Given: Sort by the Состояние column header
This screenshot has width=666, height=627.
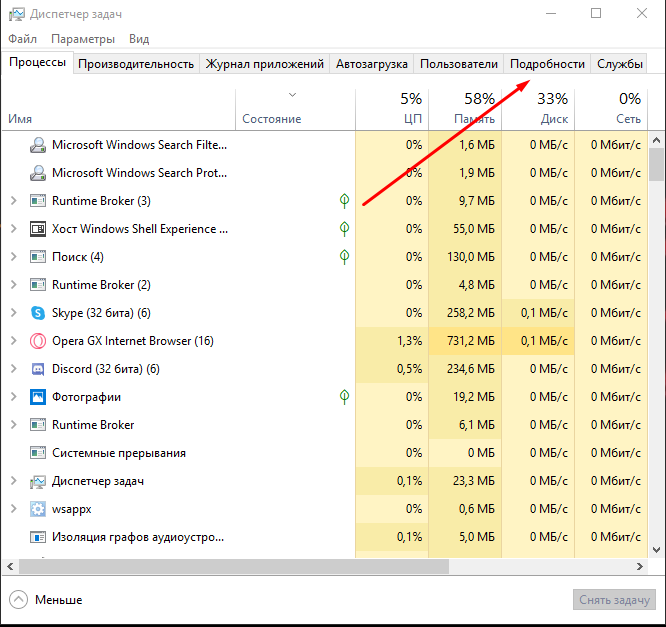Looking at the screenshot, I should (x=295, y=110).
